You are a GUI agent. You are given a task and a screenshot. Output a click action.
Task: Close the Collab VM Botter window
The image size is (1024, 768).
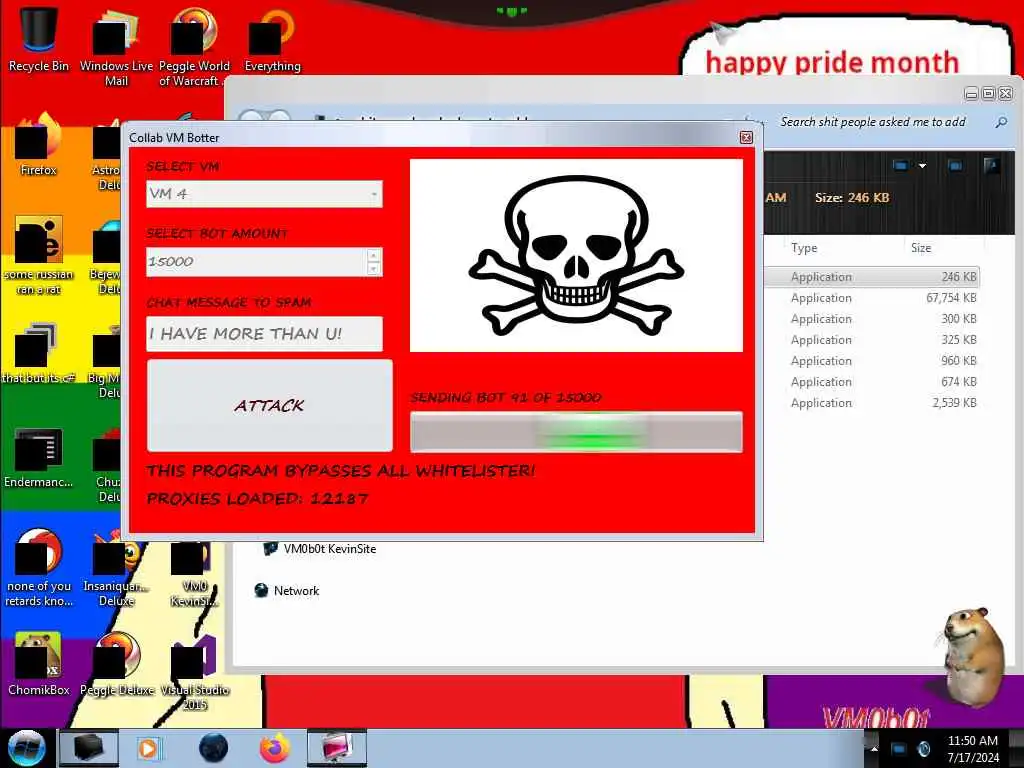tap(746, 137)
